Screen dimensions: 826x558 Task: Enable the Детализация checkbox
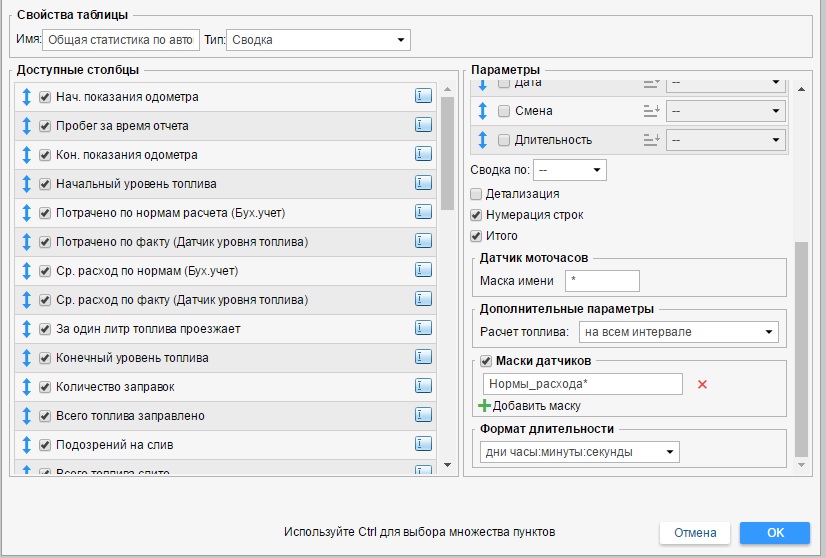476,194
